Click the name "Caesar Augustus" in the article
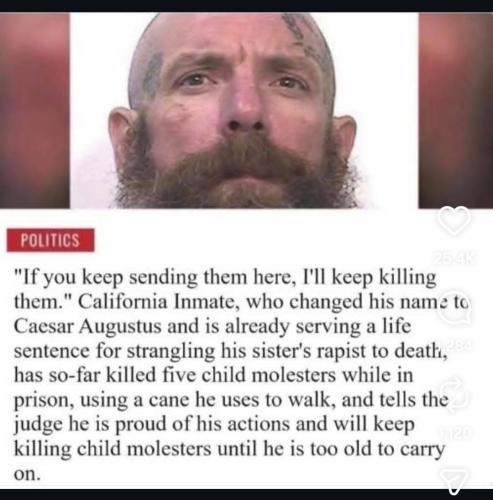Viewport: 493px width, 500px height. 88,327
